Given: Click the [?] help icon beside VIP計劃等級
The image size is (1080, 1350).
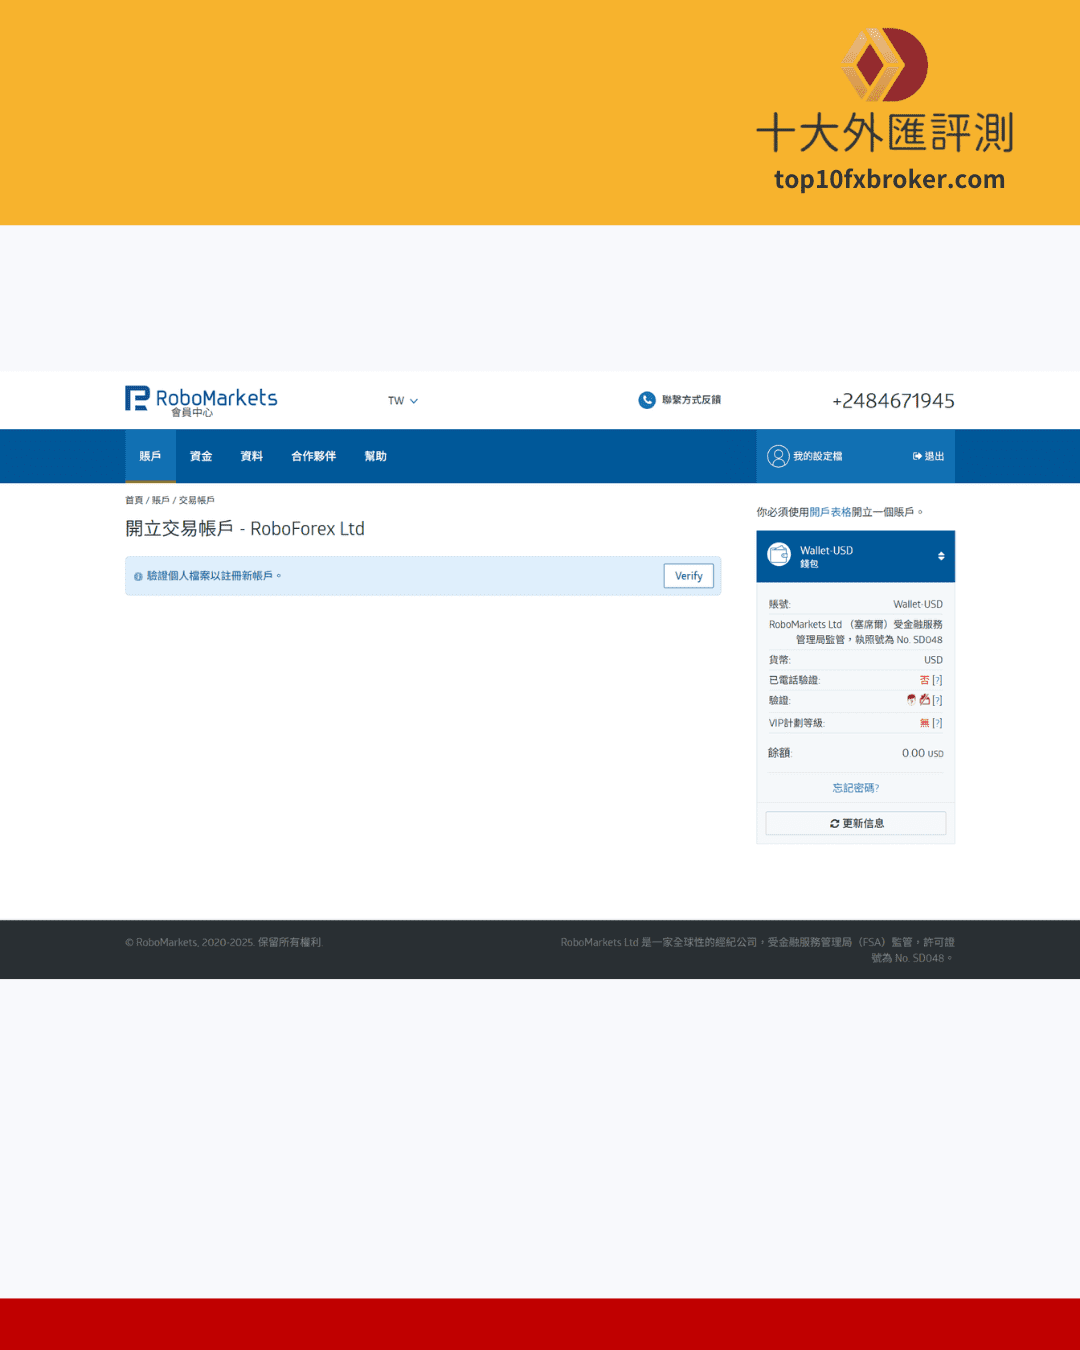Looking at the screenshot, I should pos(937,722).
